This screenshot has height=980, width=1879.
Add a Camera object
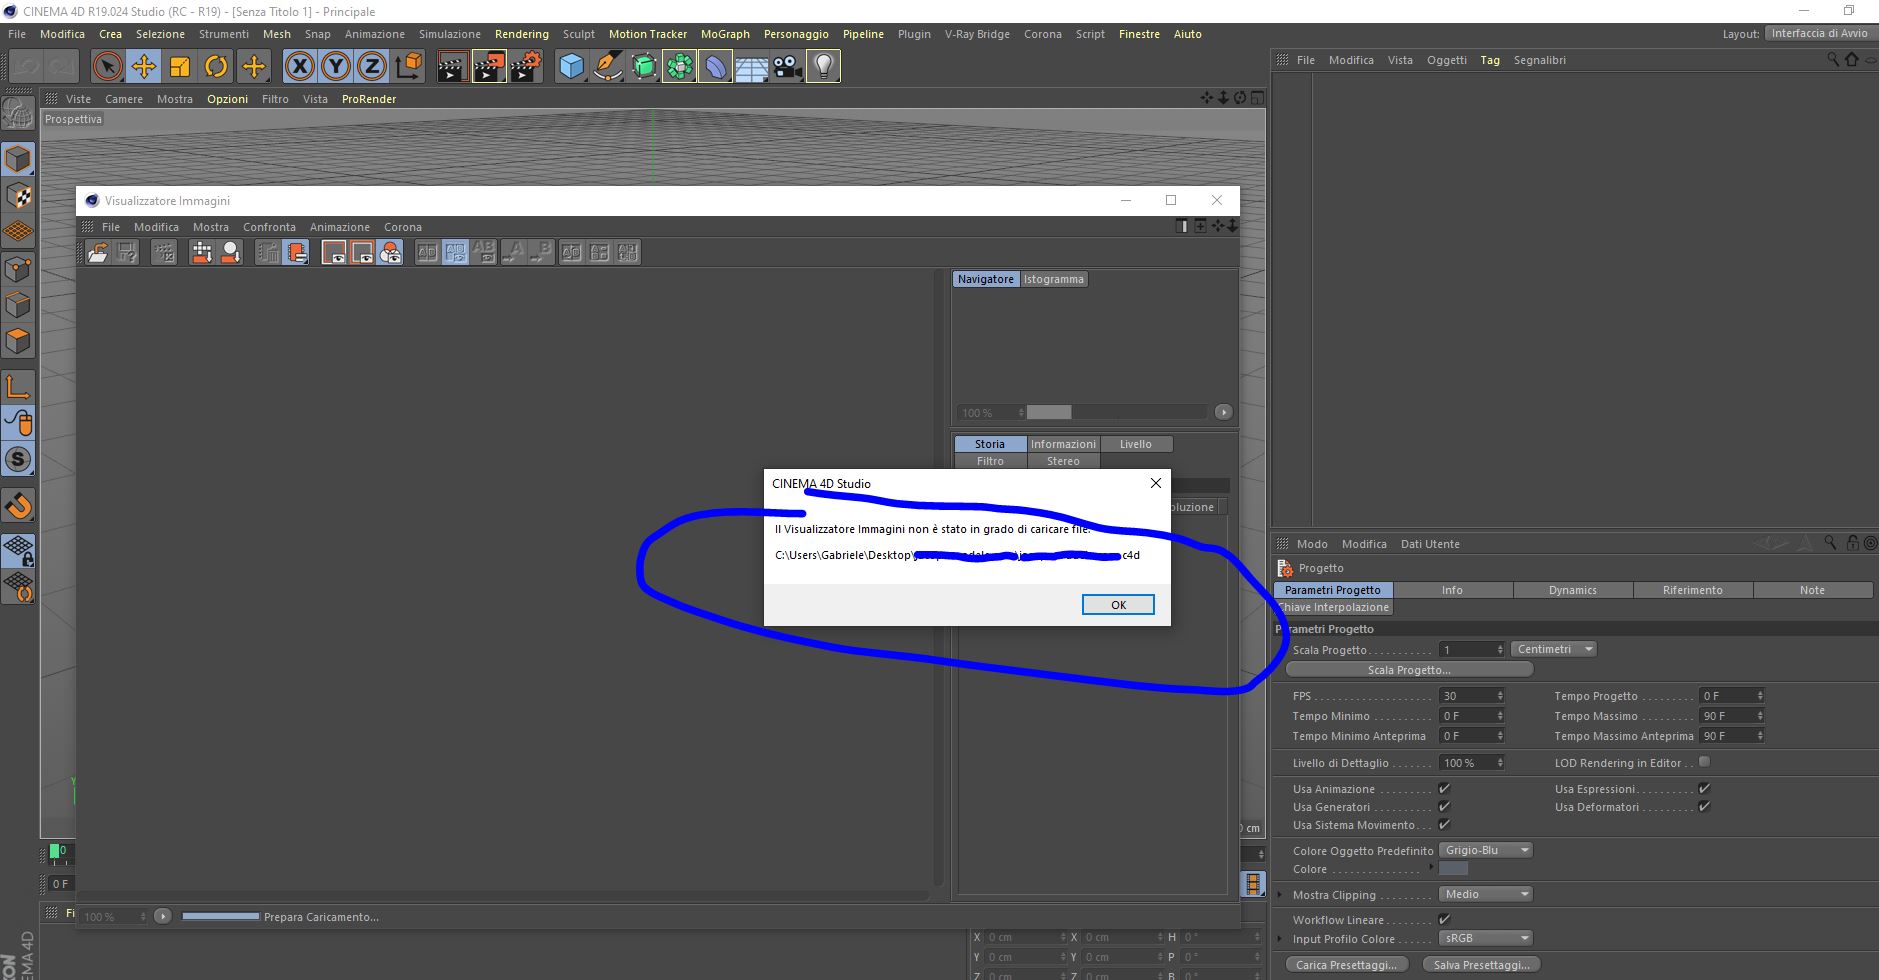click(787, 67)
